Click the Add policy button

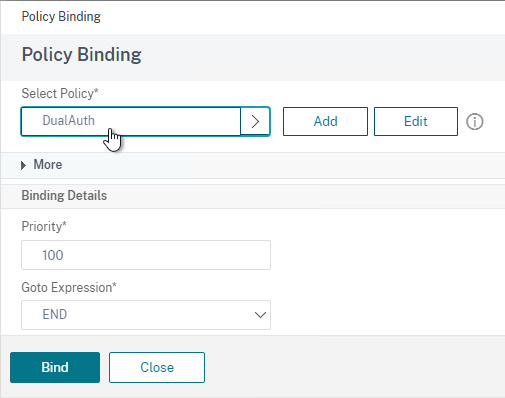coord(325,121)
